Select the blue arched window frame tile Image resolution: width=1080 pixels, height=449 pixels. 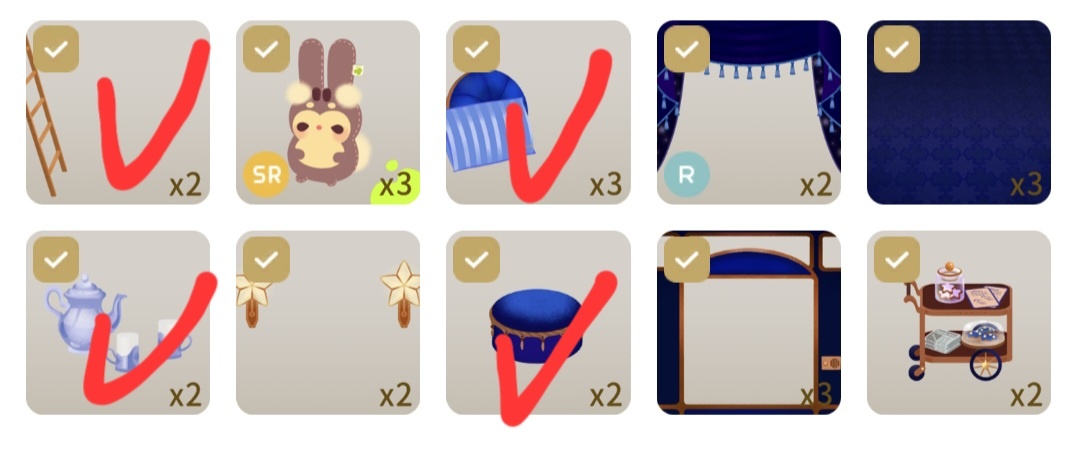click(x=749, y=322)
